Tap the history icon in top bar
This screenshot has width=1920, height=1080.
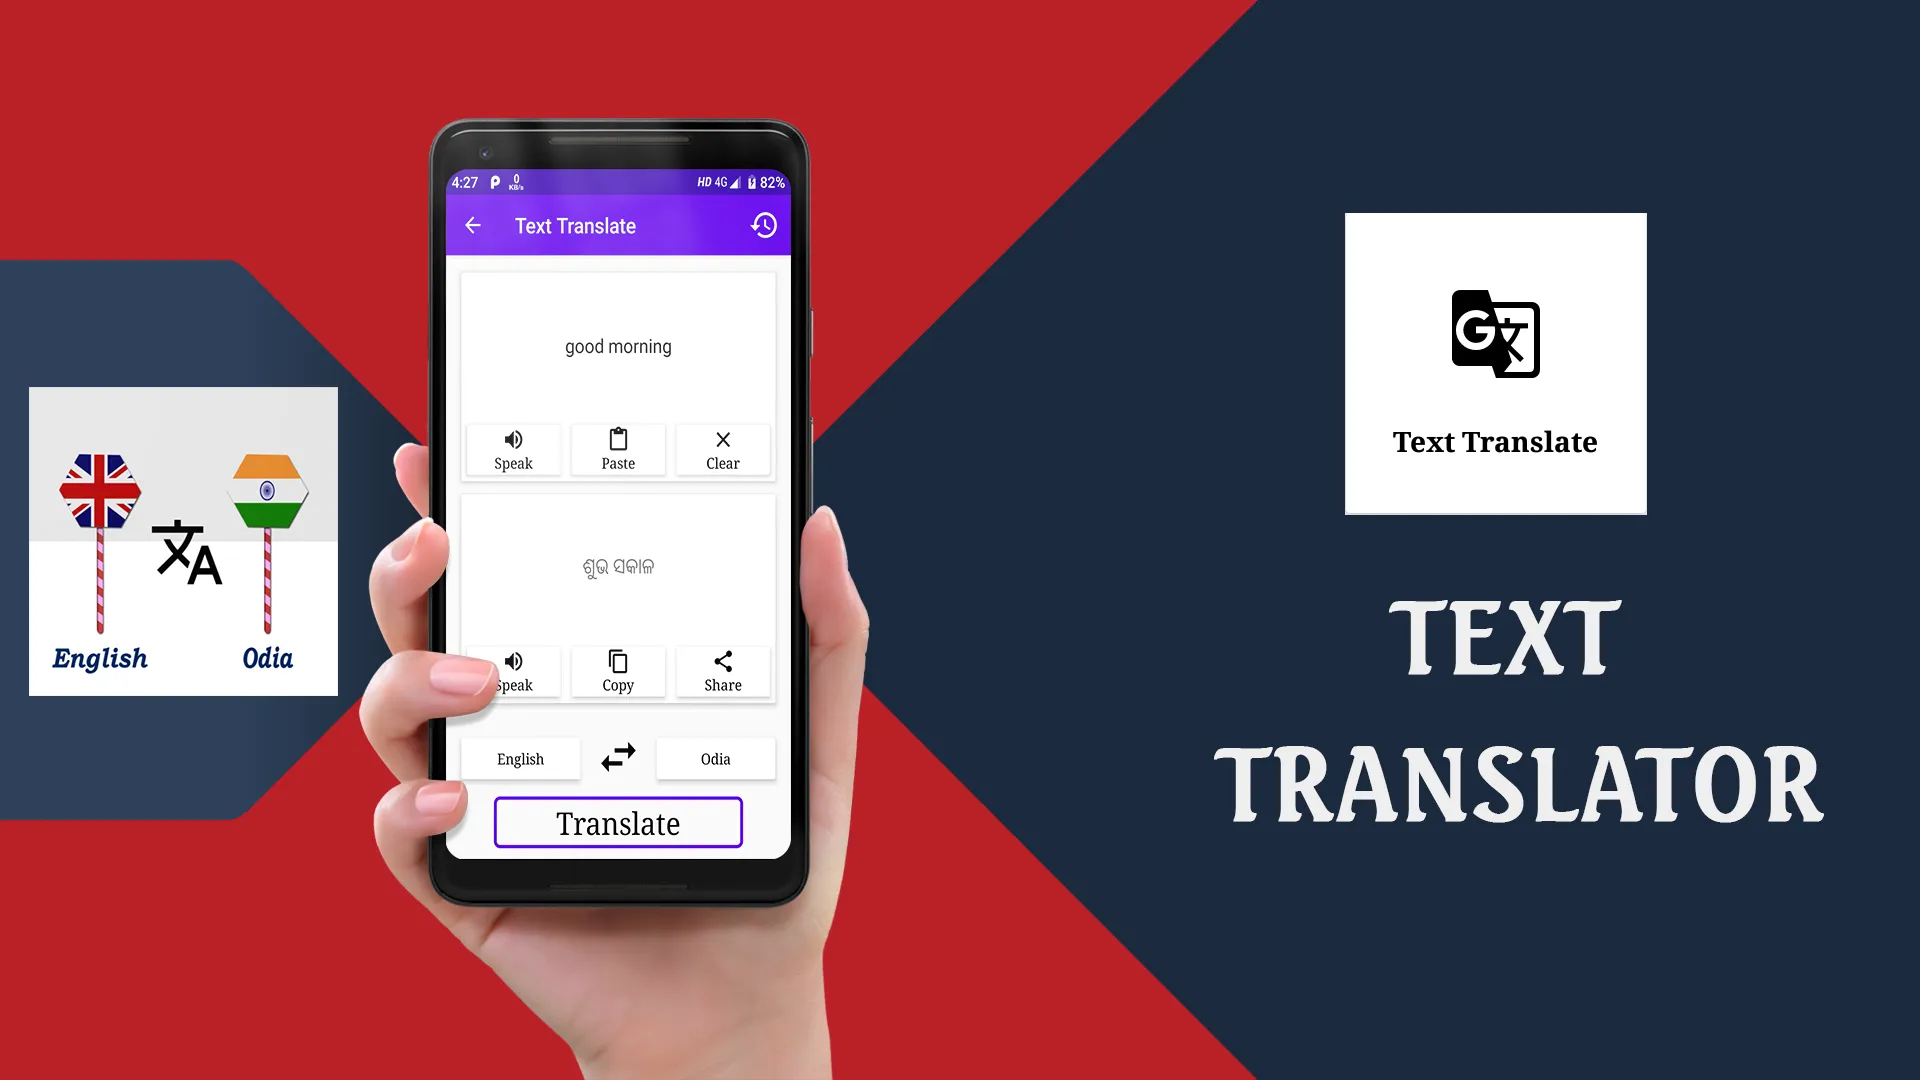coord(764,225)
